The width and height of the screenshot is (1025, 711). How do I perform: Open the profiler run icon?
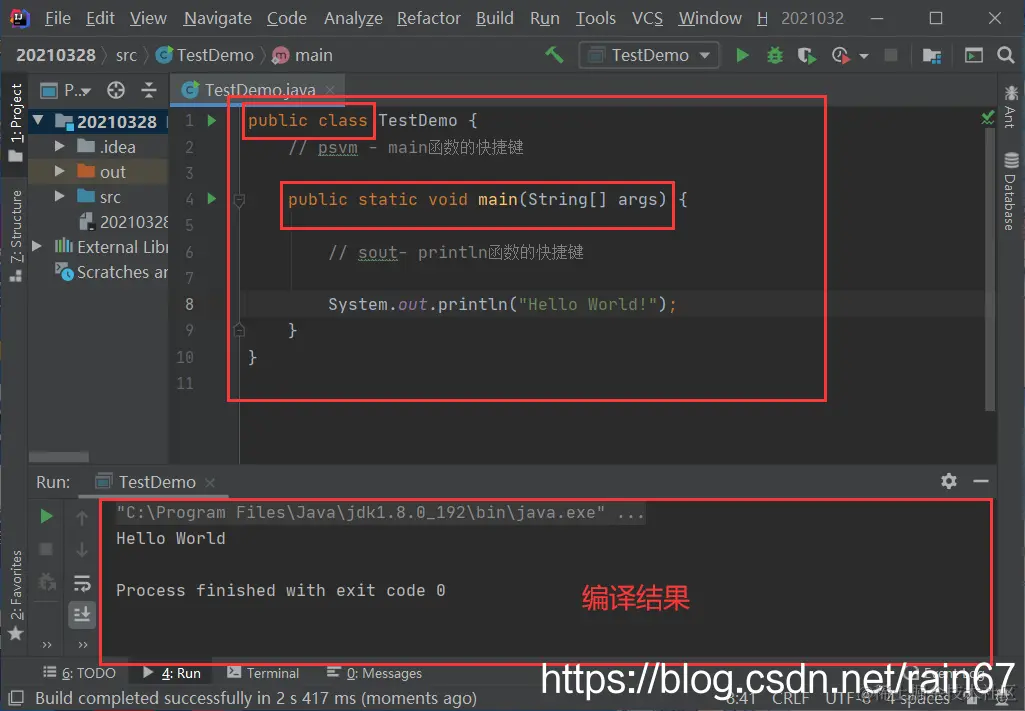click(841, 56)
